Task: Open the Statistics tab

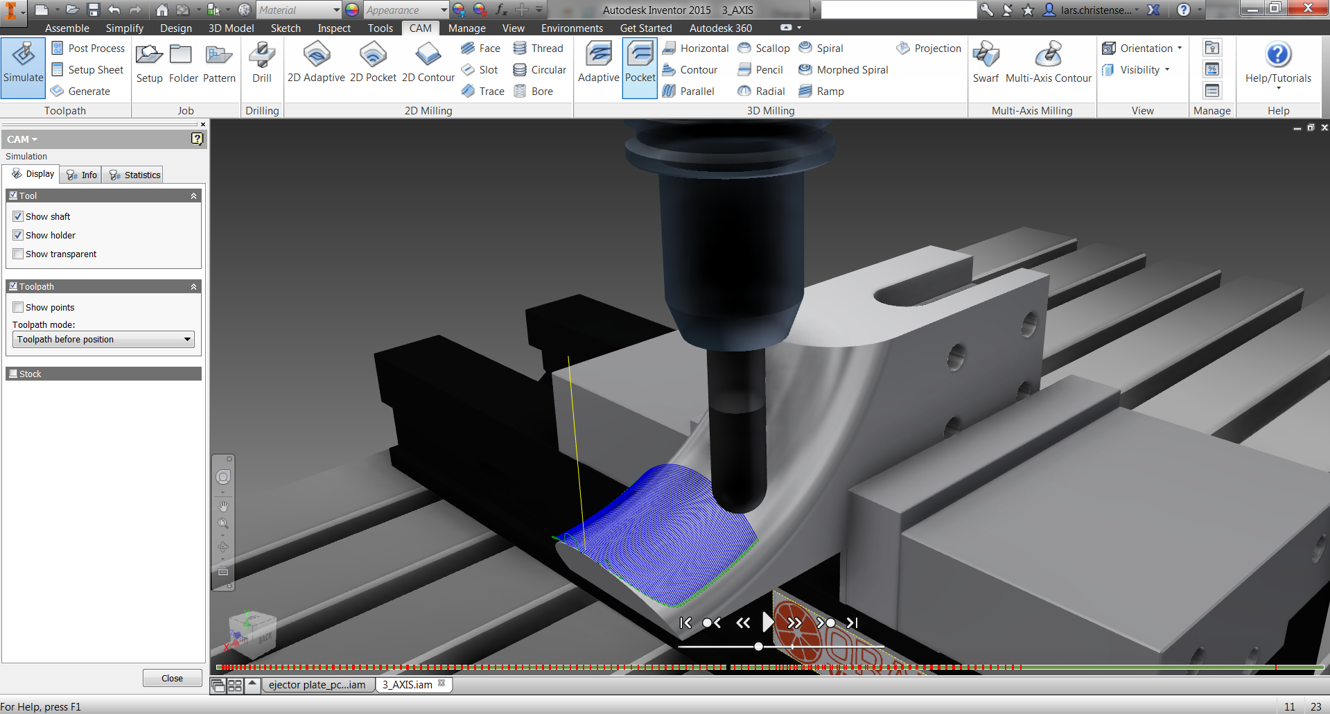Action: coord(135,175)
